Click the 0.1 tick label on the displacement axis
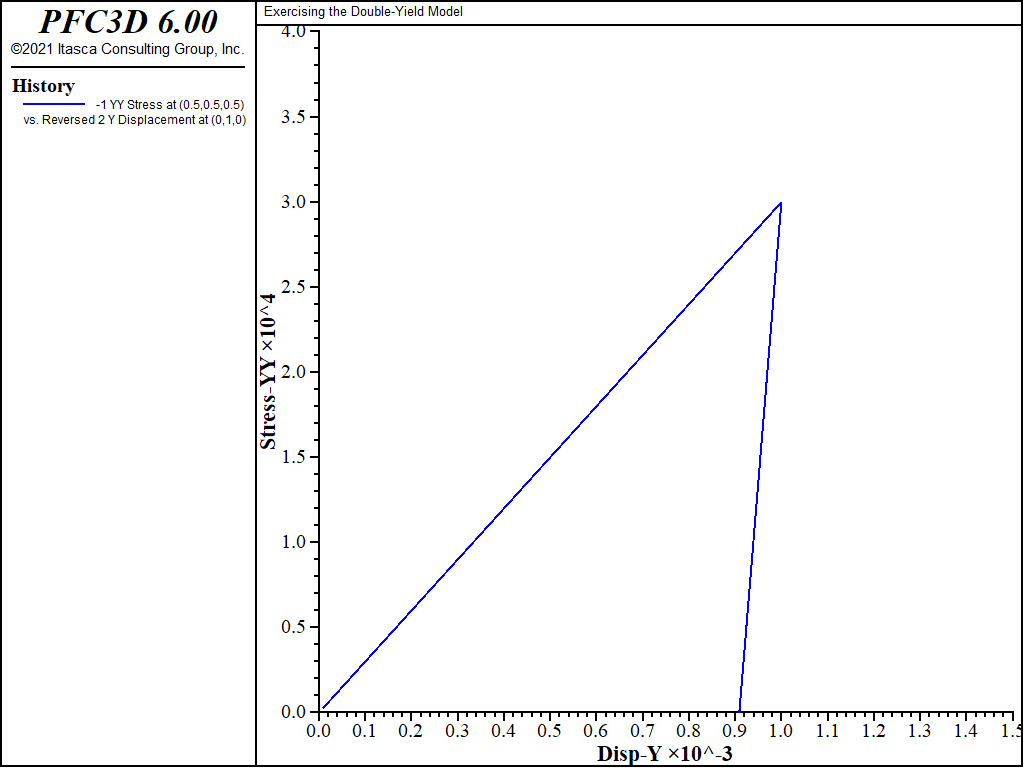The height and width of the screenshot is (768, 1024). tap(364, 732)
